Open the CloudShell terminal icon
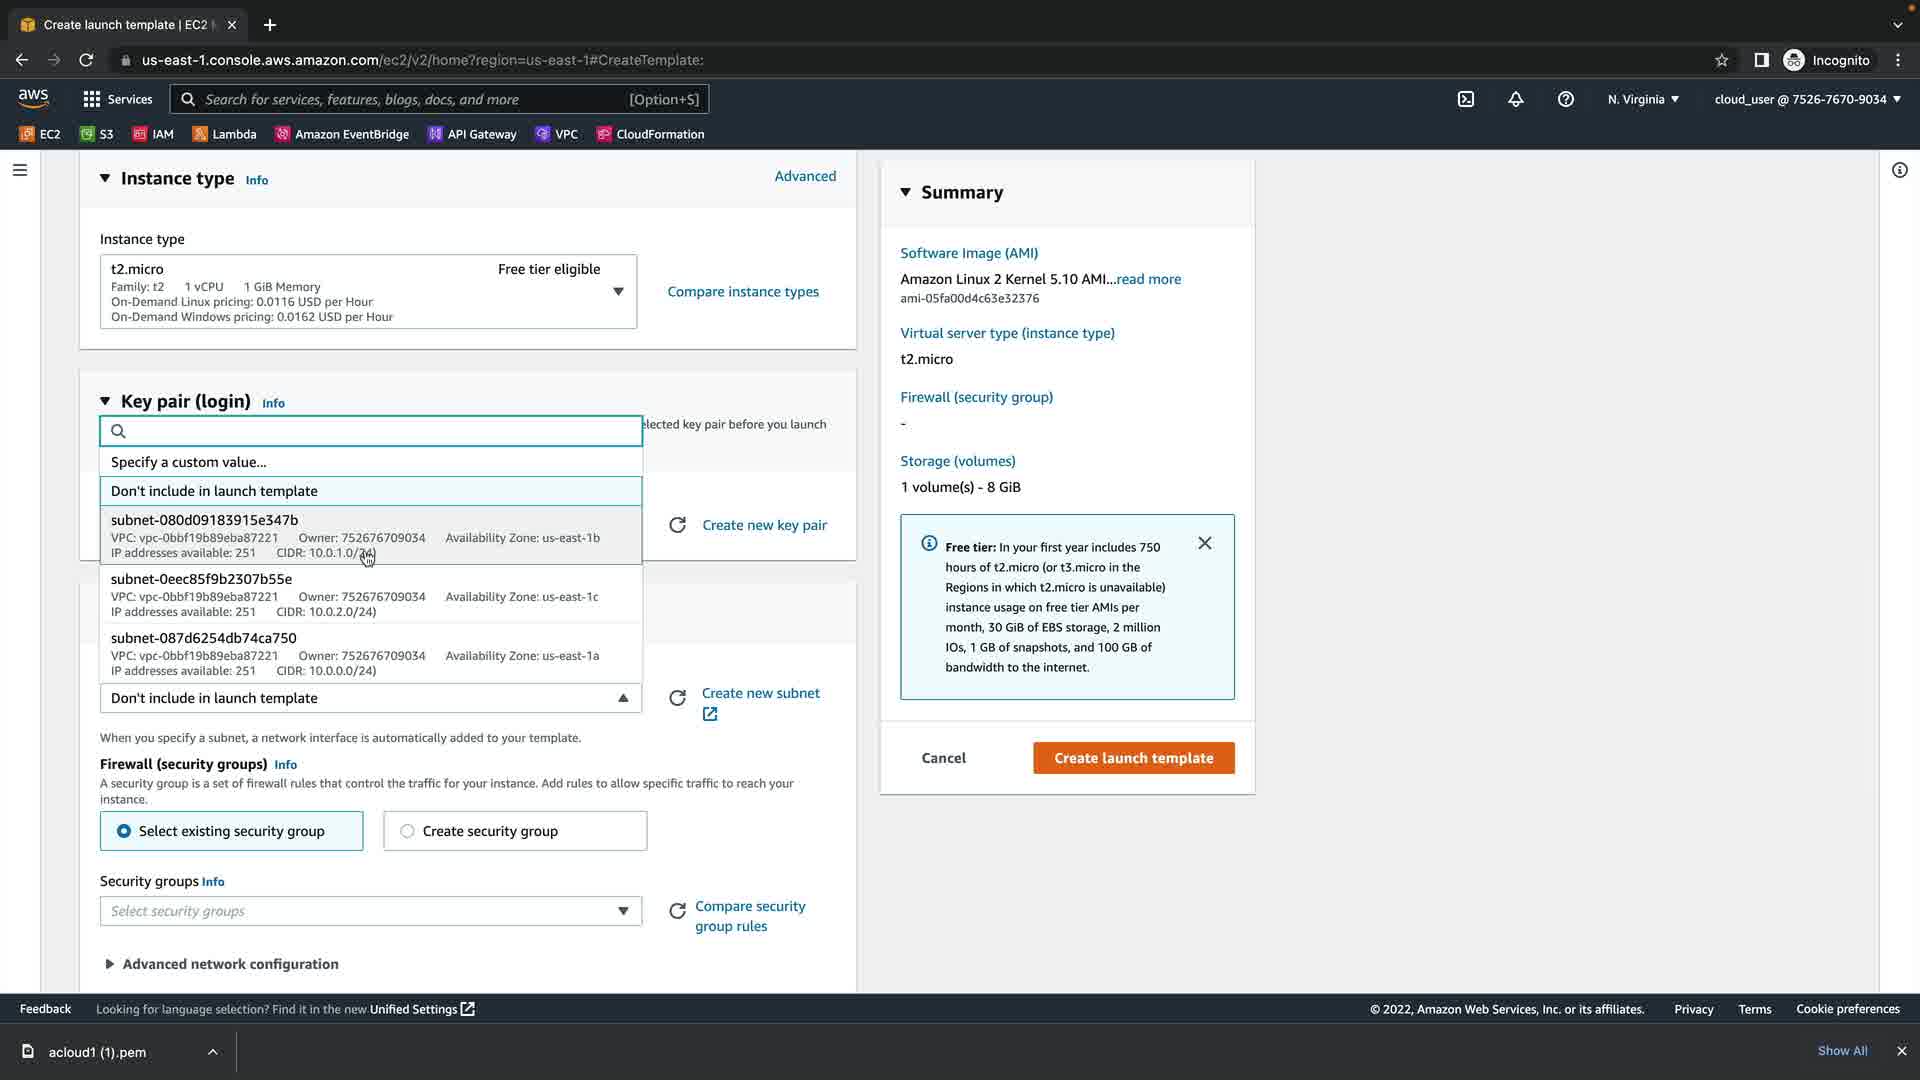 coord(1466,99)
